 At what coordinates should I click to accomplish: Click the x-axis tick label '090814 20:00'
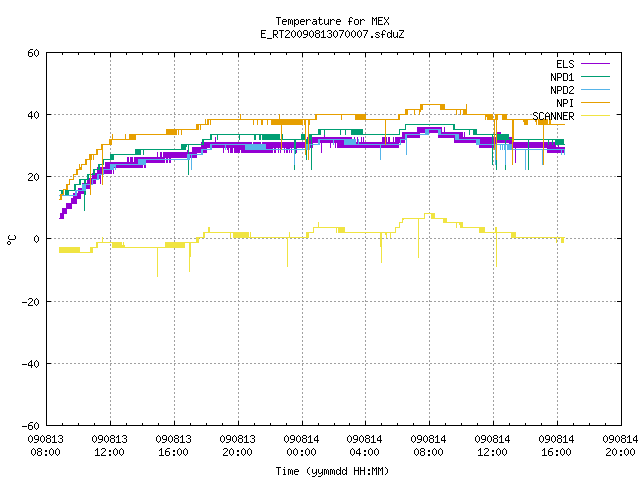(620, 446)
